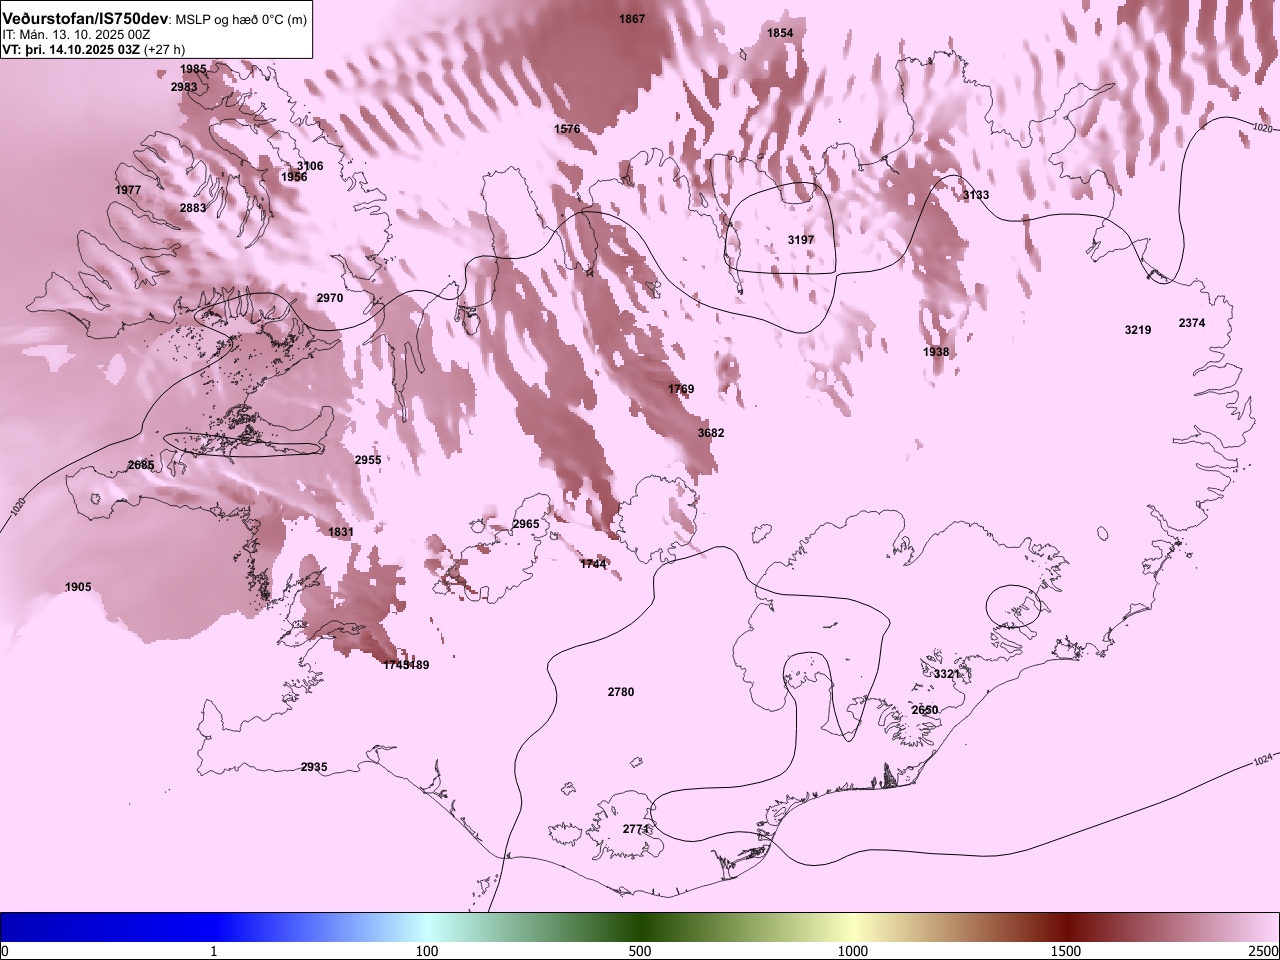Click the 2955 height value

coord(368,460)
